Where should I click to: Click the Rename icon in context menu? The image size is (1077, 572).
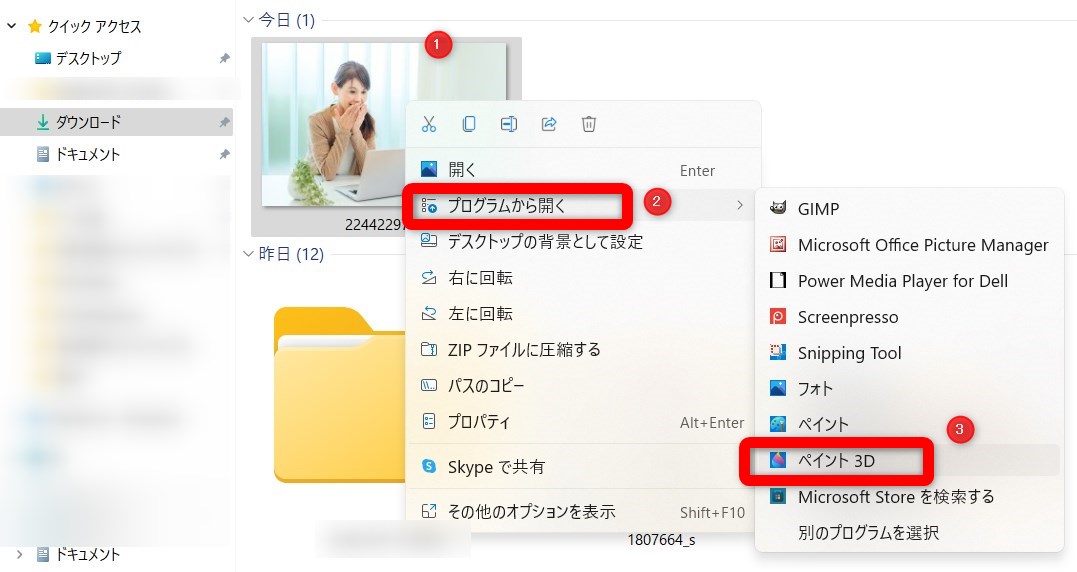(509, 124)
